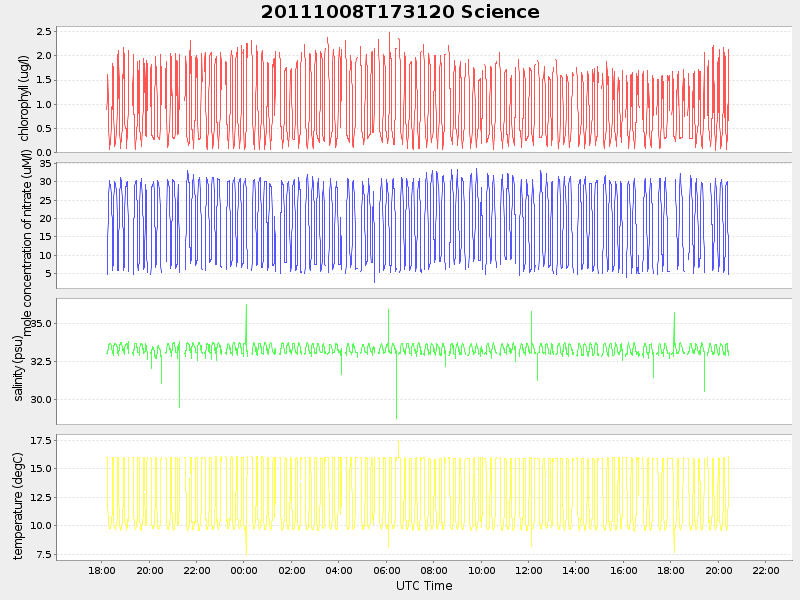The image size is (800, 600).
Task: Select the 16:00 tick on time axis
Action: coord(623,570)
